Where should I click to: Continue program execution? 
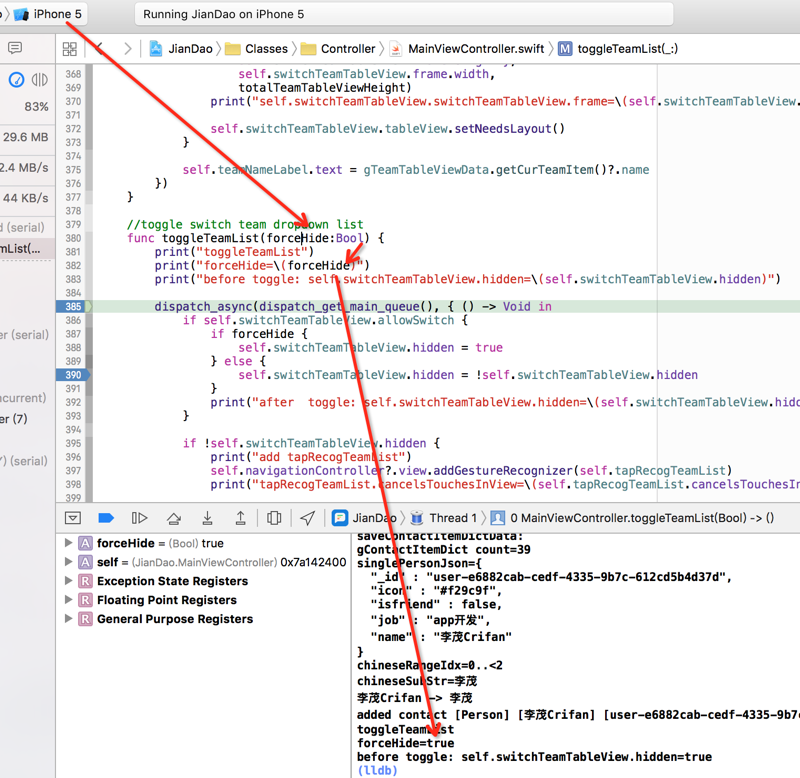coord(139,518)
